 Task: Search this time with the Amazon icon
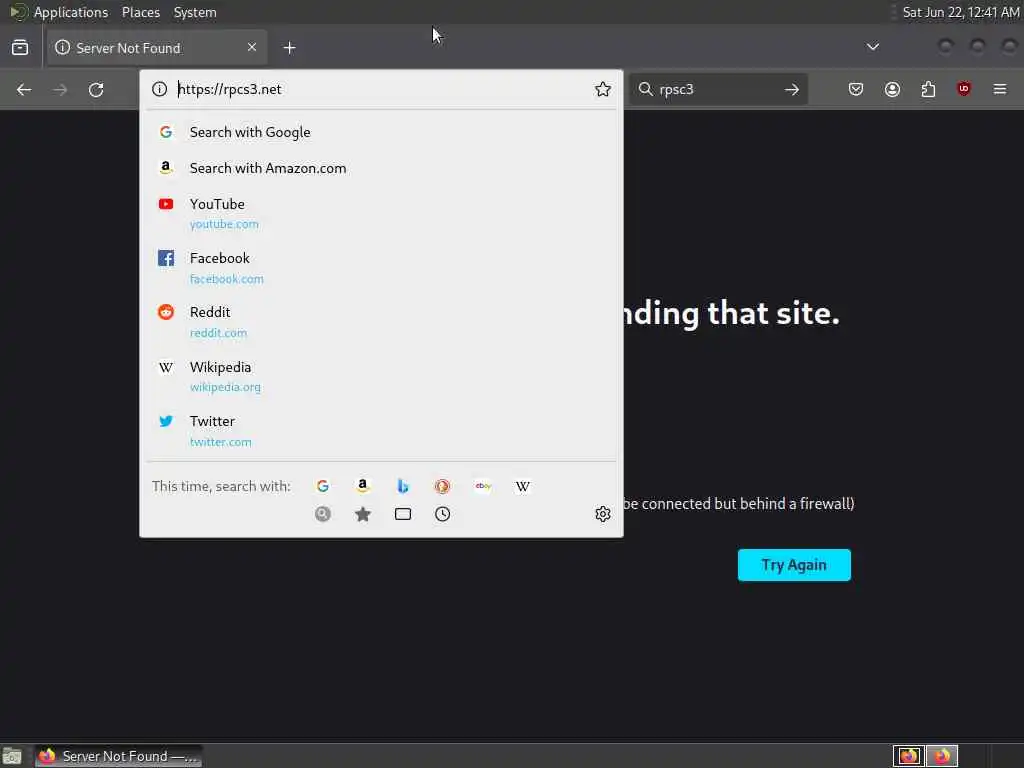tap(362, 486)
